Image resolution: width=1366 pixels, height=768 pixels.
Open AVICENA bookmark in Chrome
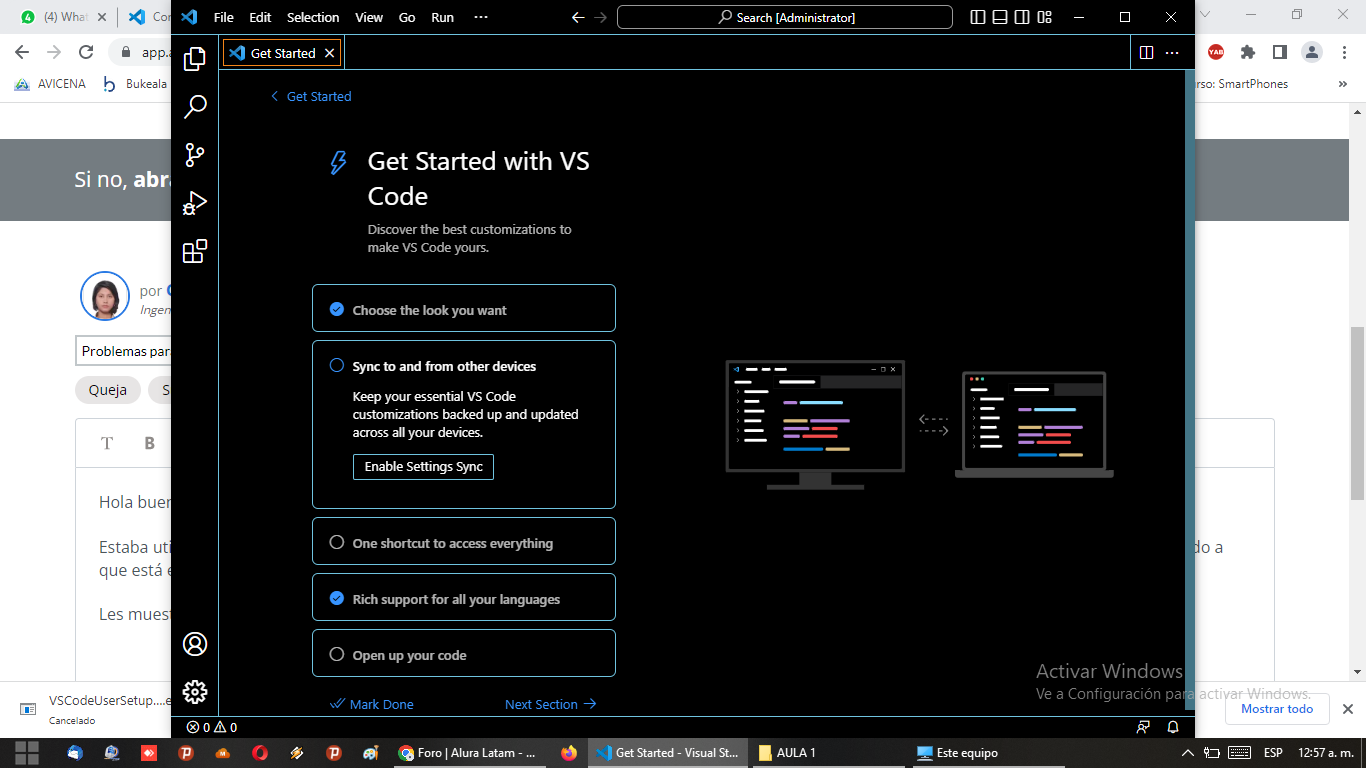(x=50, y=84)
